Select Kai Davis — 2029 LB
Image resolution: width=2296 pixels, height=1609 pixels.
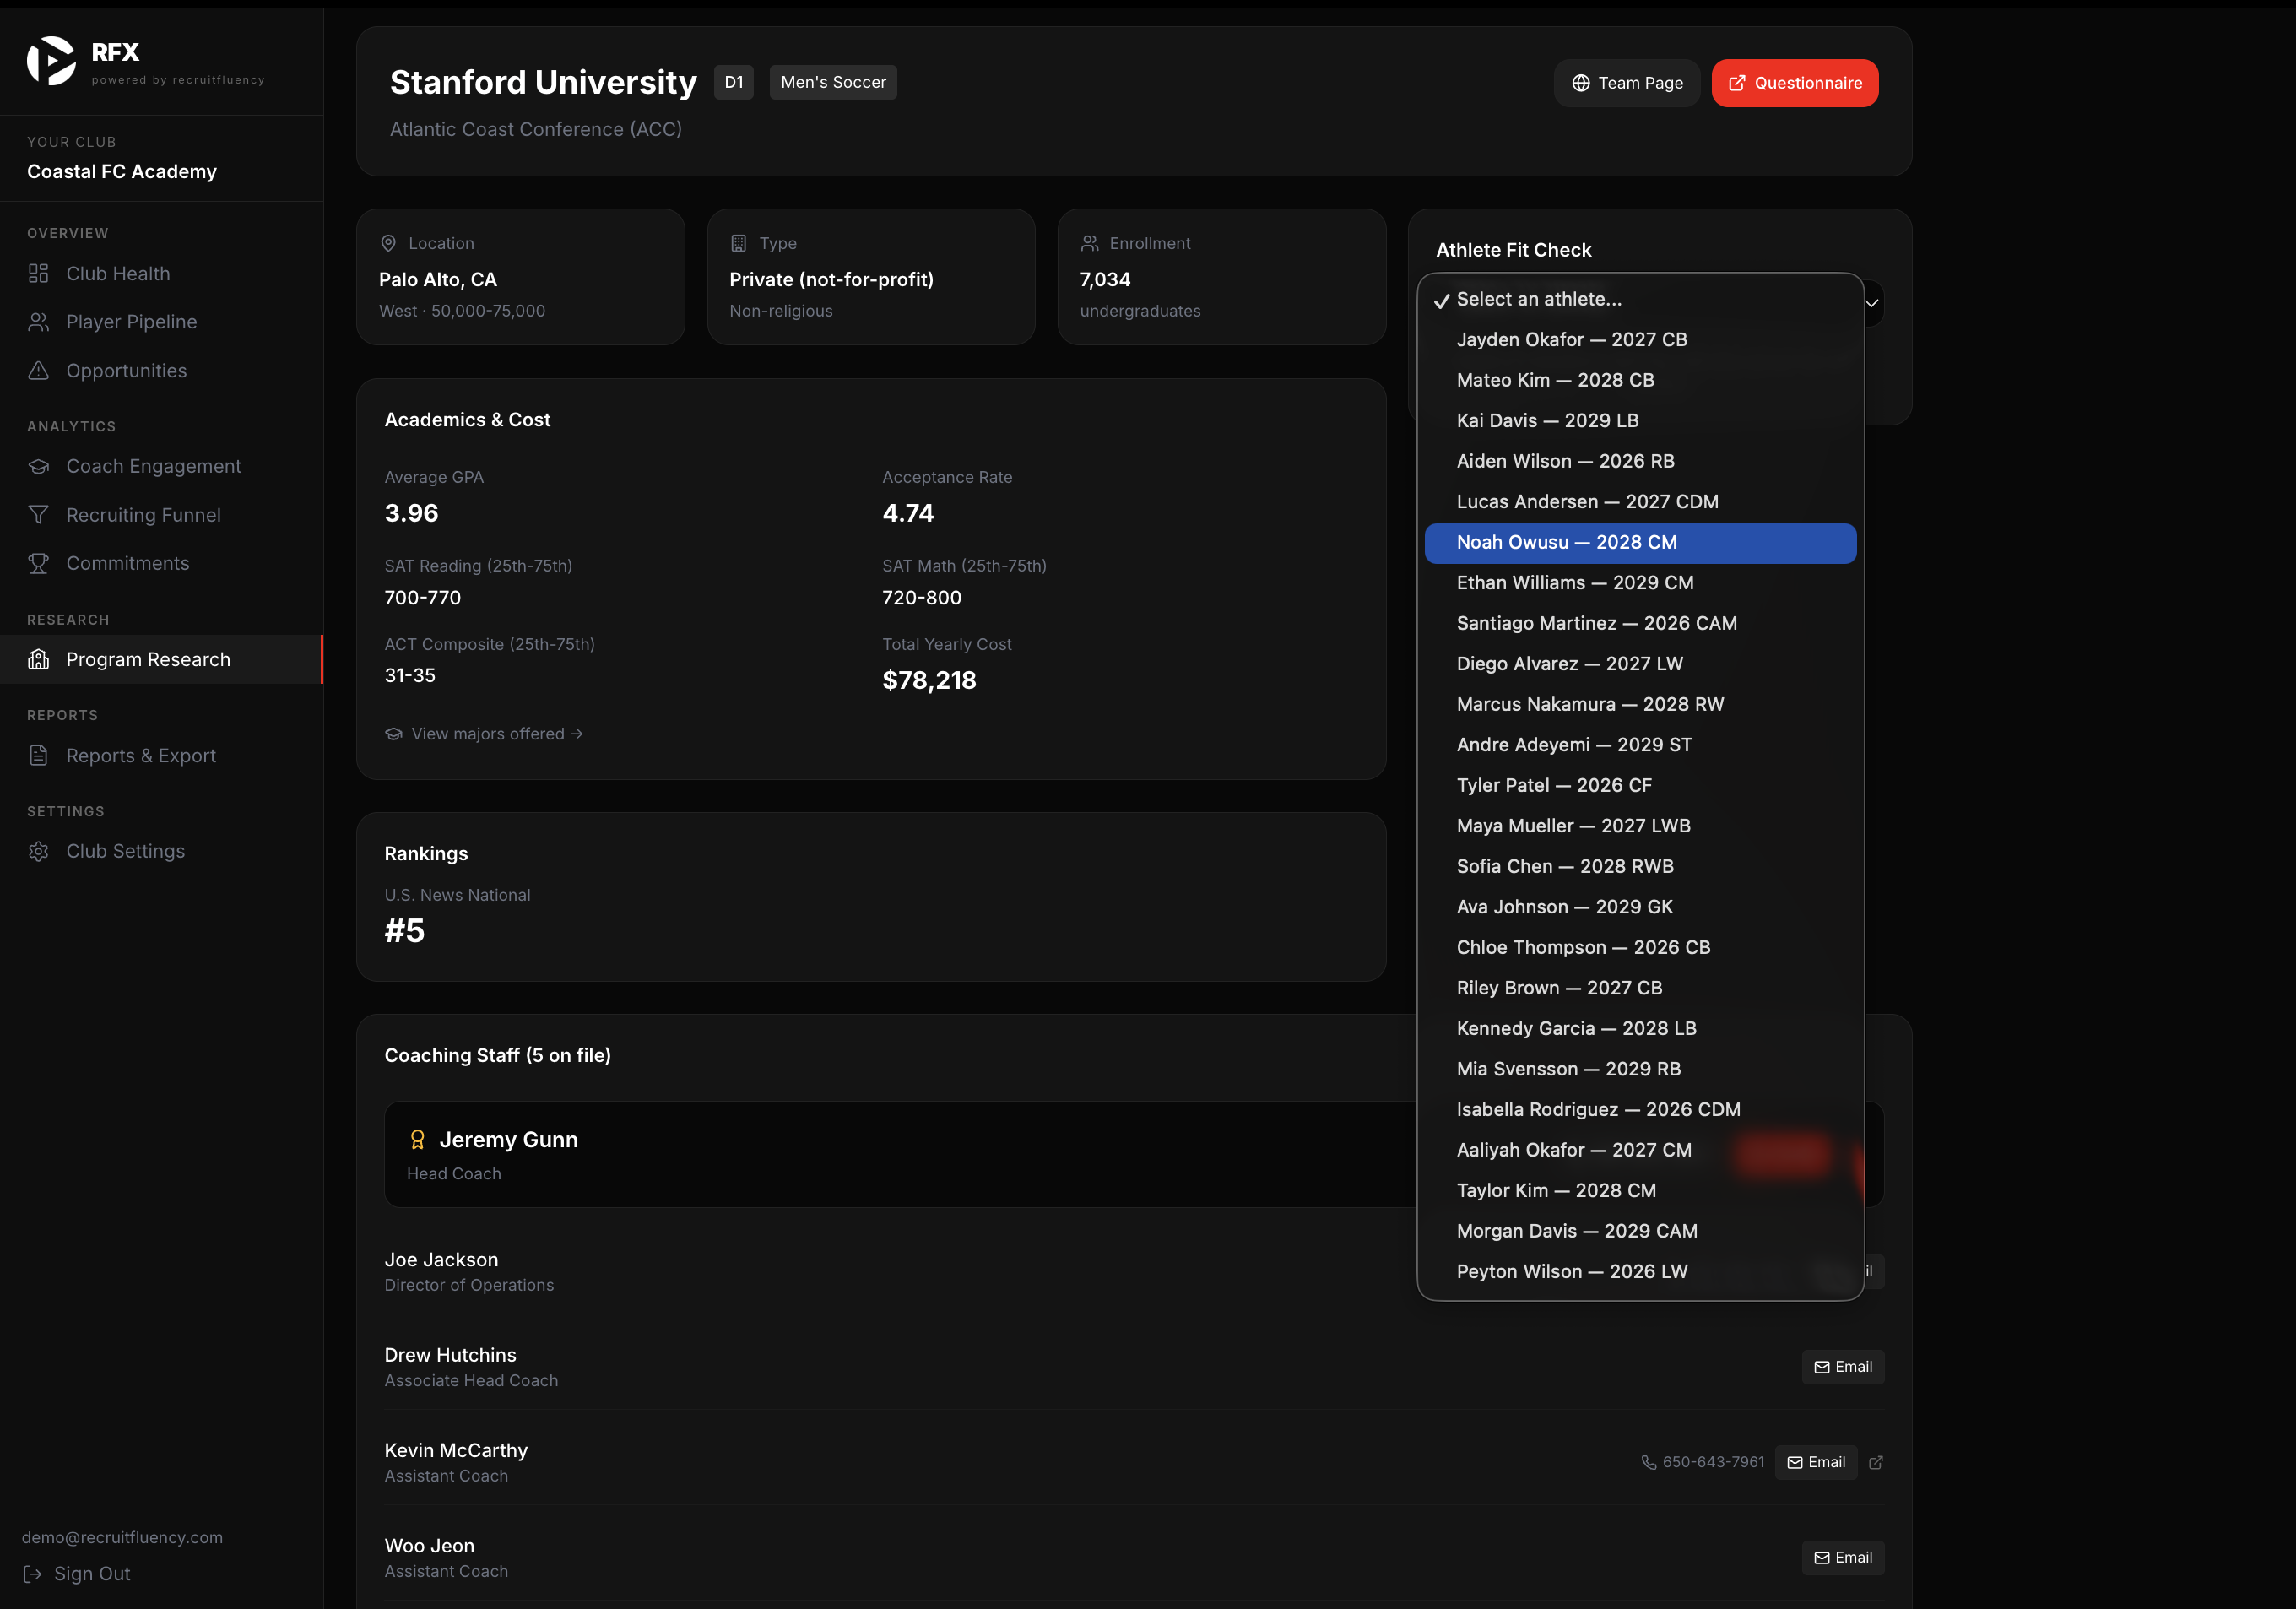(1640, 421)
